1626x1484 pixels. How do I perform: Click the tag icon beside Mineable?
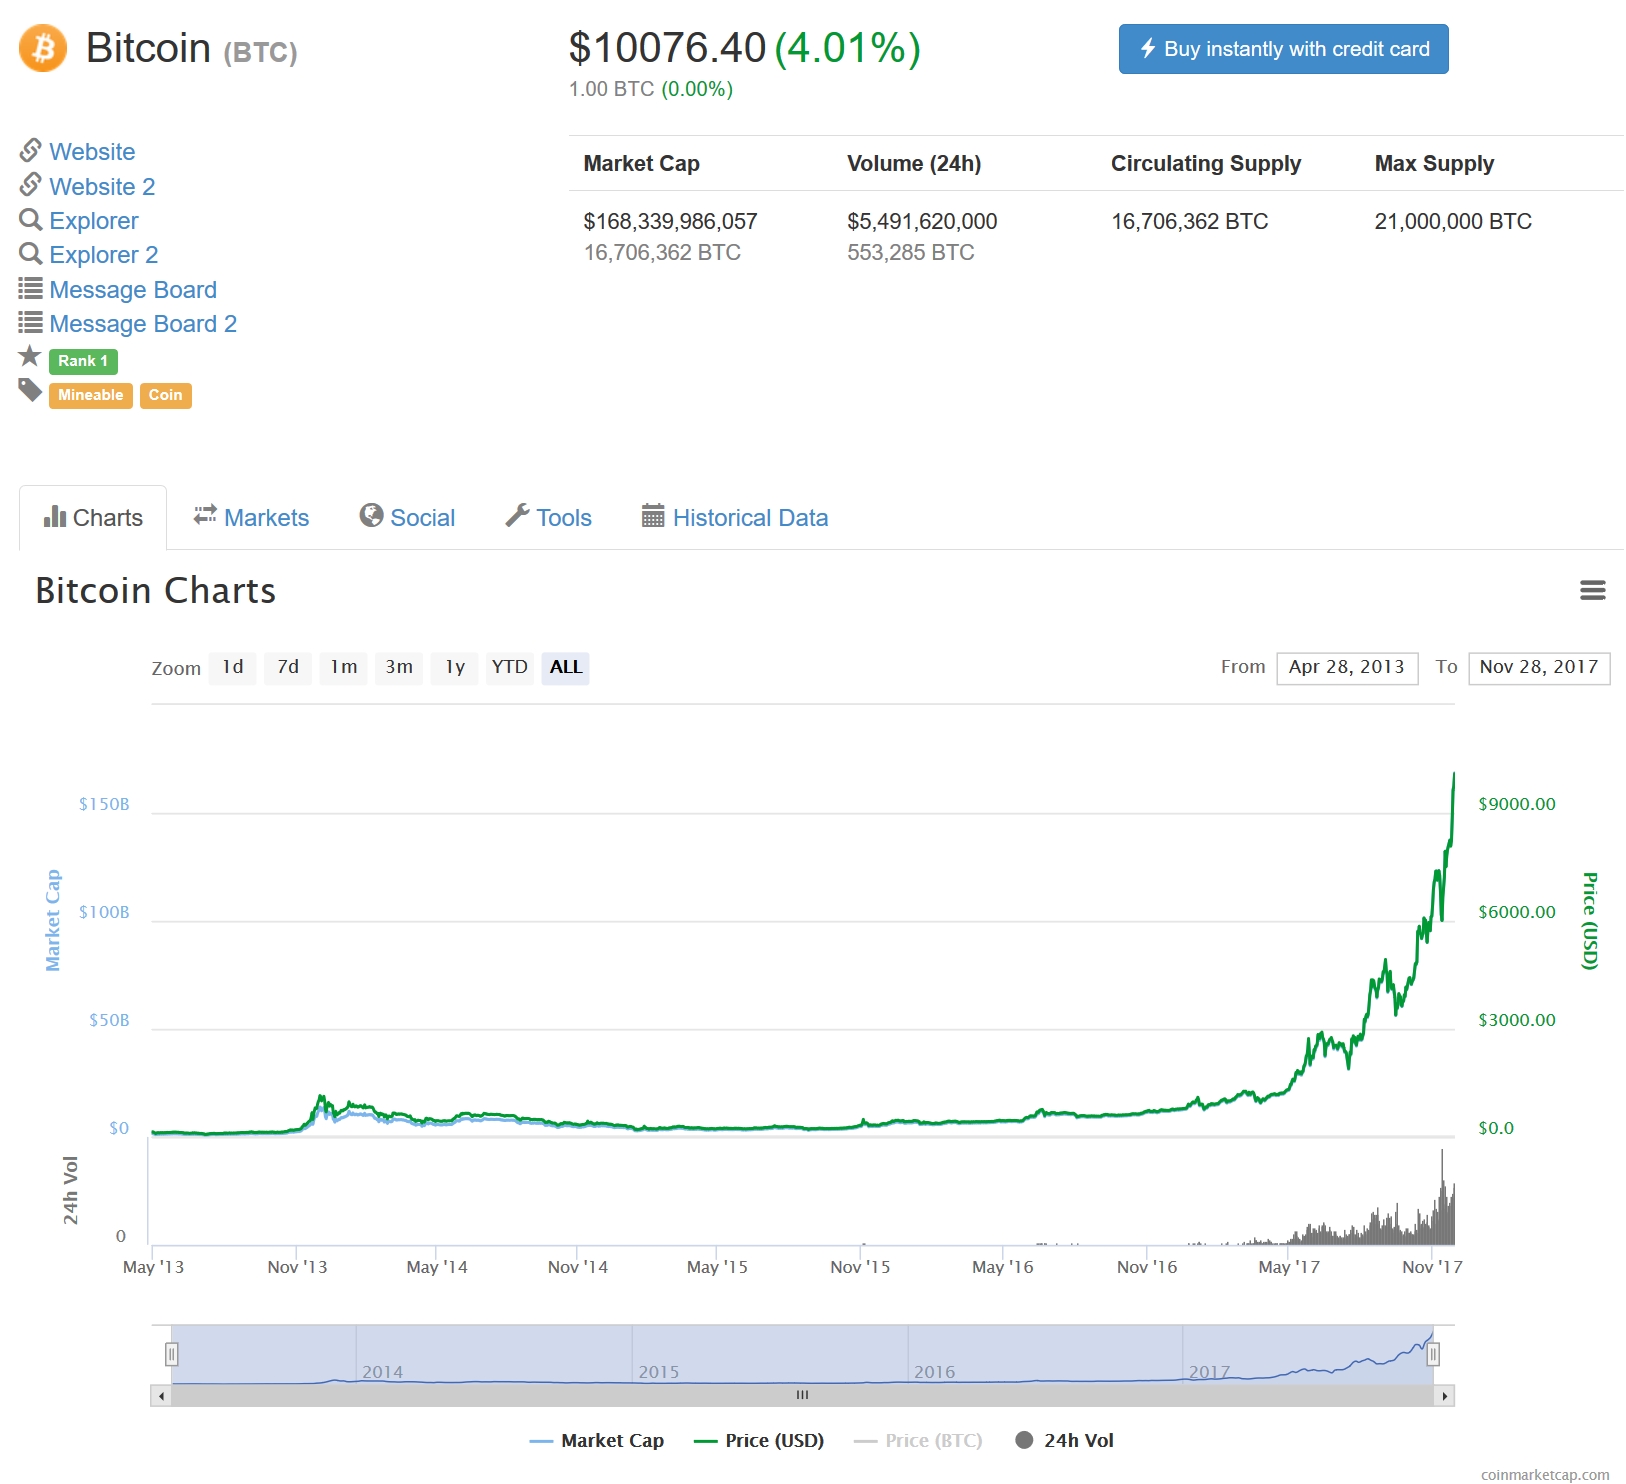point(30,391)
